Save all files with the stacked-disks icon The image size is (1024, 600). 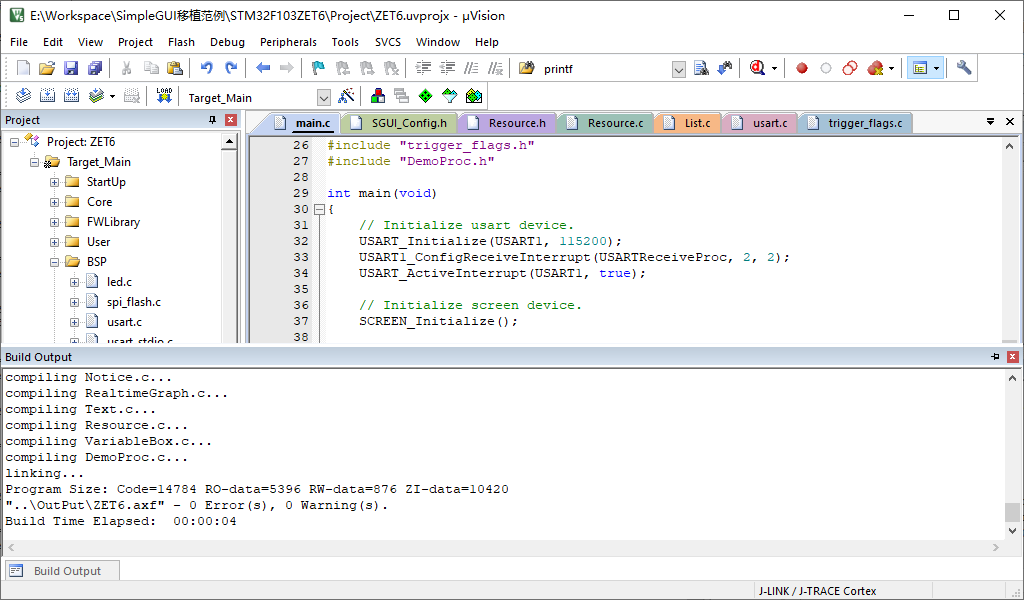pos(95,68)
